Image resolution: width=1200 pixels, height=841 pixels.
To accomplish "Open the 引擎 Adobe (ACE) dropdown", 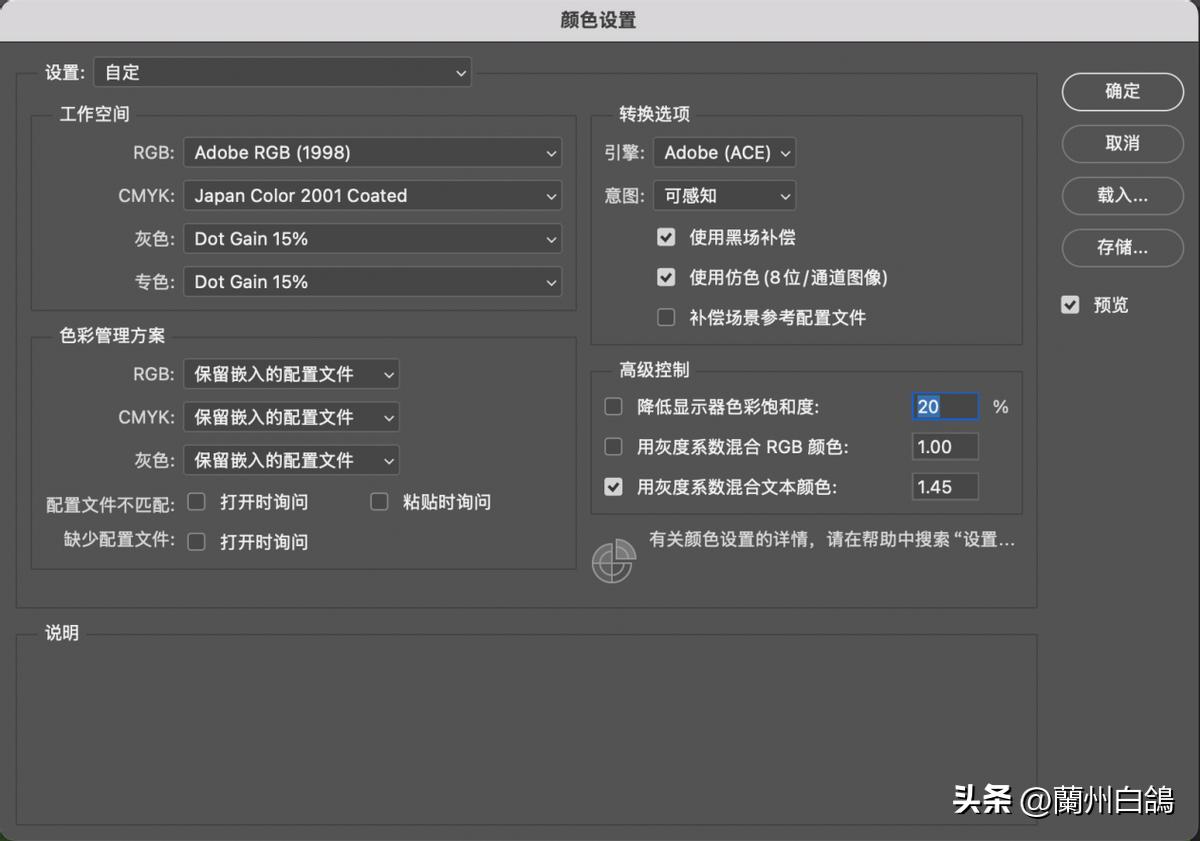I will 724,153.
